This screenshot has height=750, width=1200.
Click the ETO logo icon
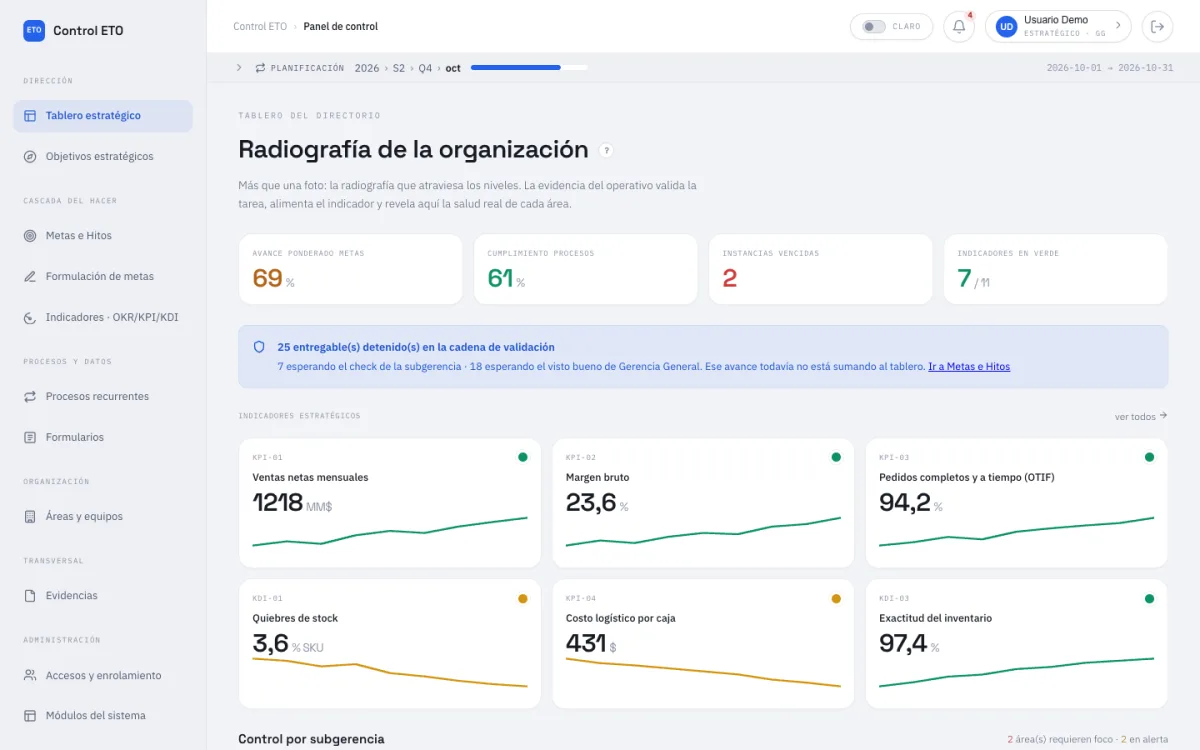(34, 31)
